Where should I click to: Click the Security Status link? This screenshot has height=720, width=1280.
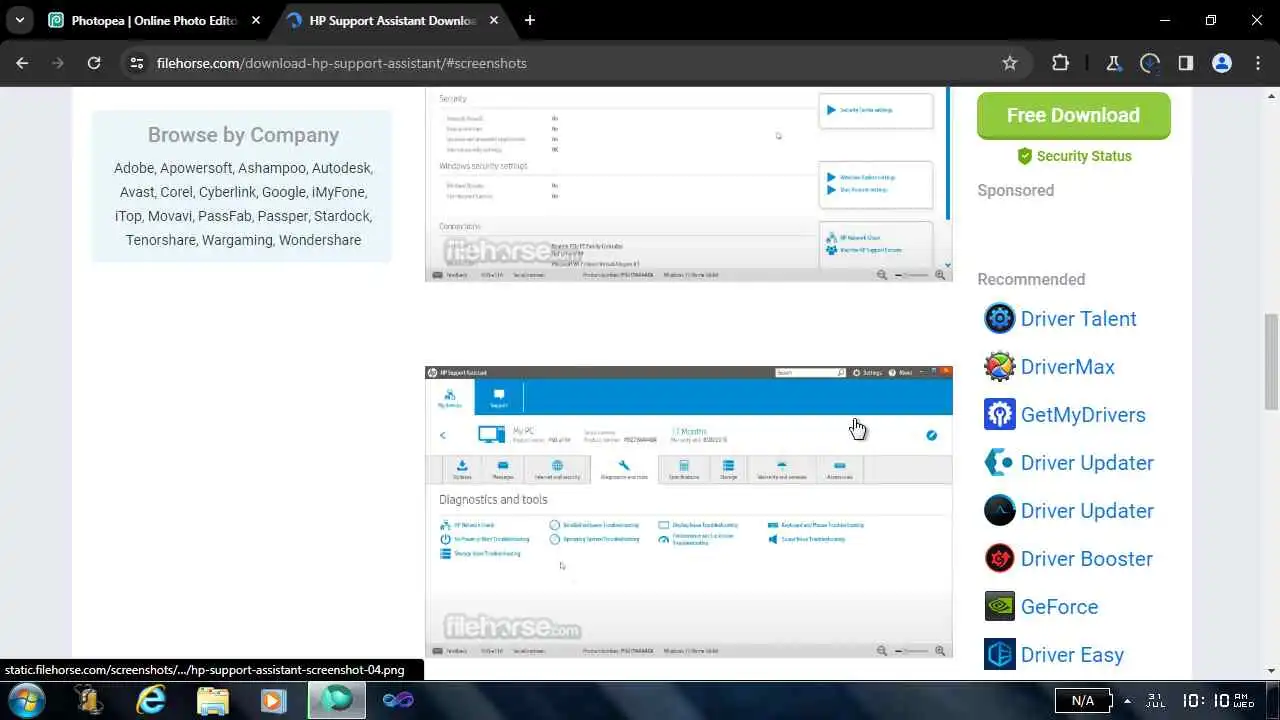[x=1084, y=156]
